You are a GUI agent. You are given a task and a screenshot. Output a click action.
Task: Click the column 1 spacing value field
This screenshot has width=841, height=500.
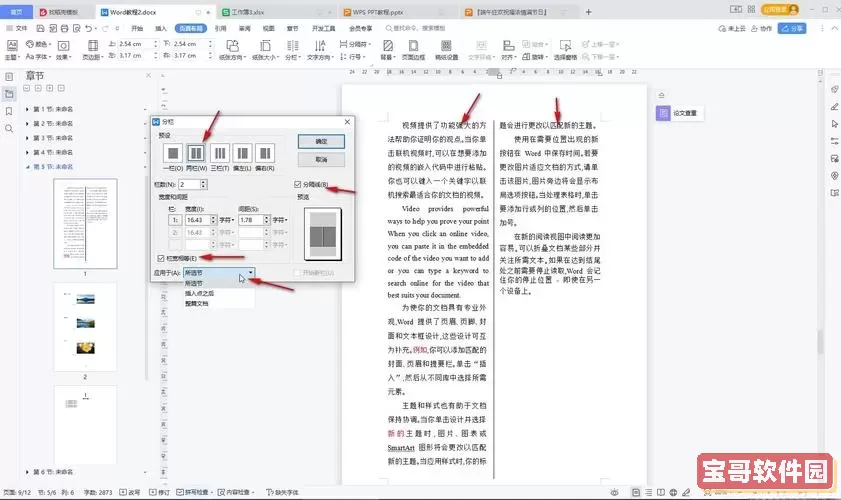pyautogui.click(x=250, y=220)
